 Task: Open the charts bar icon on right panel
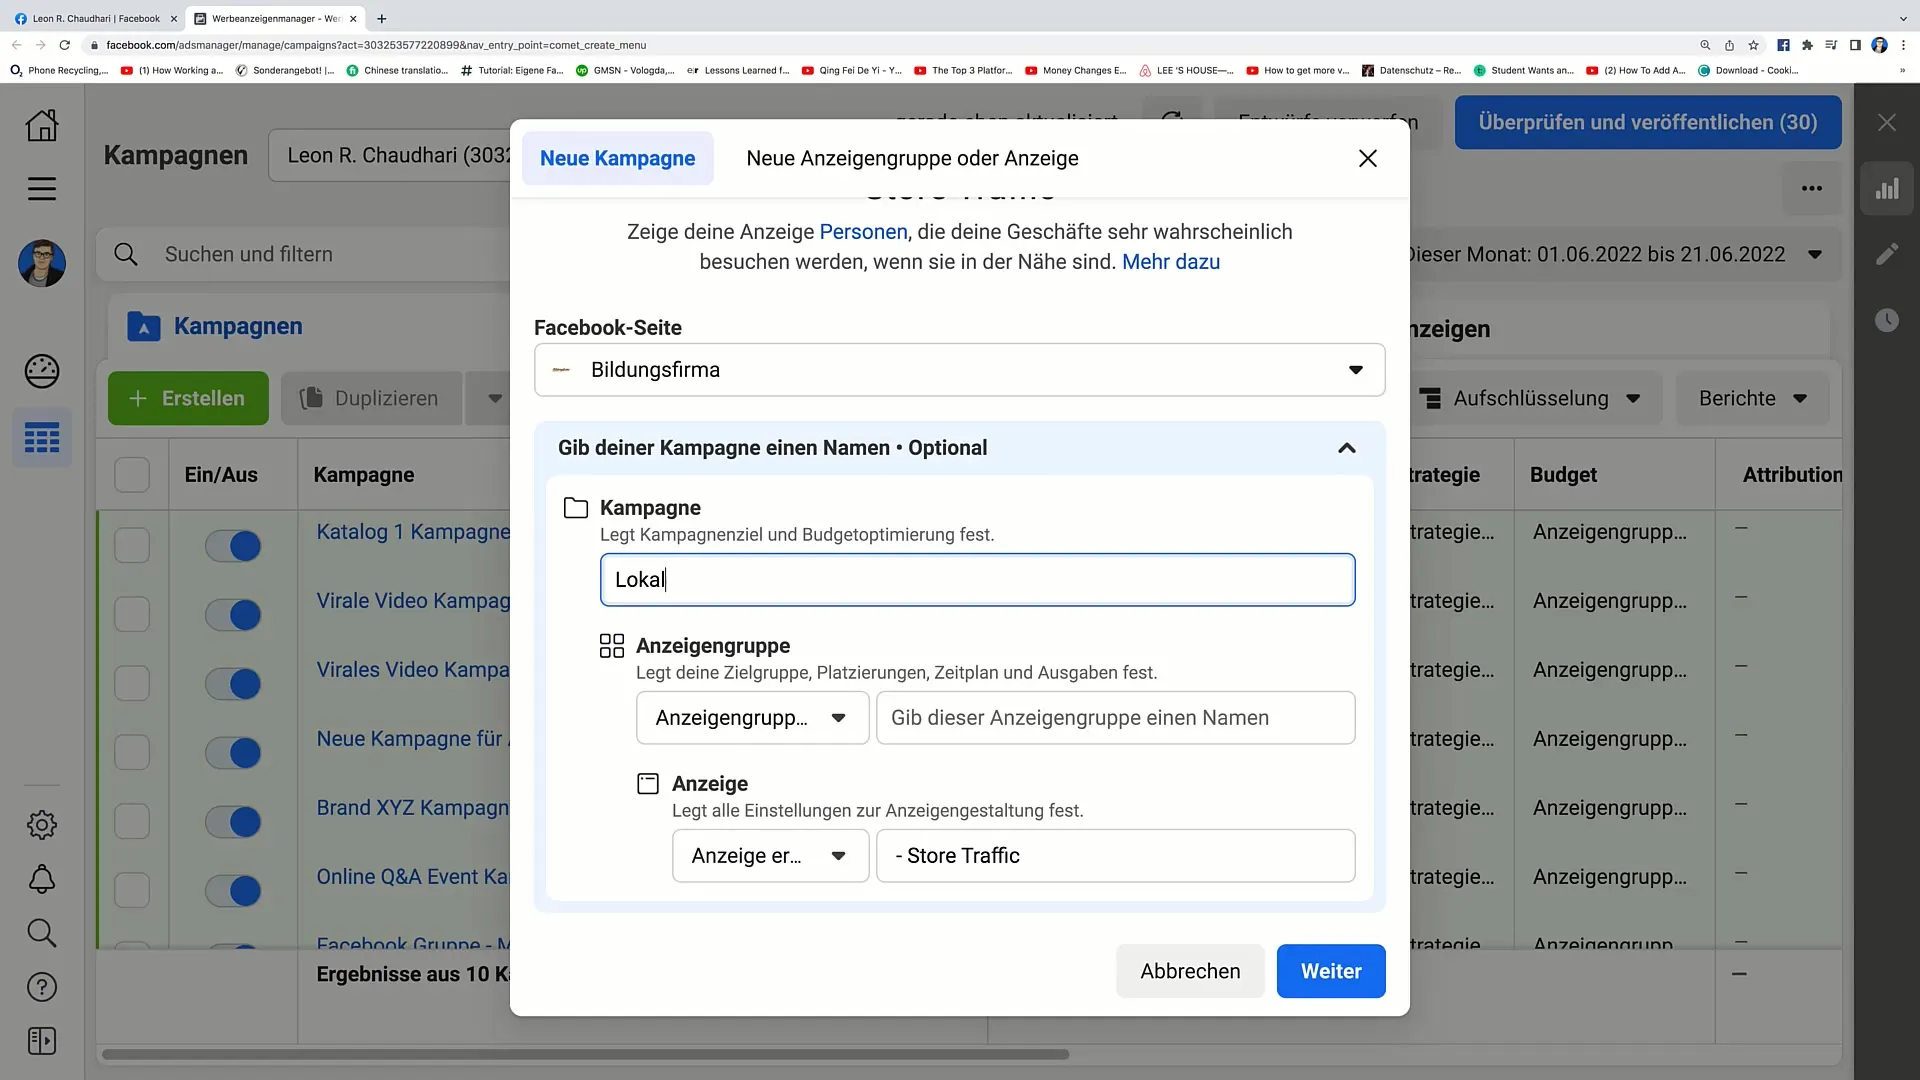click(x=1887, y=189)
